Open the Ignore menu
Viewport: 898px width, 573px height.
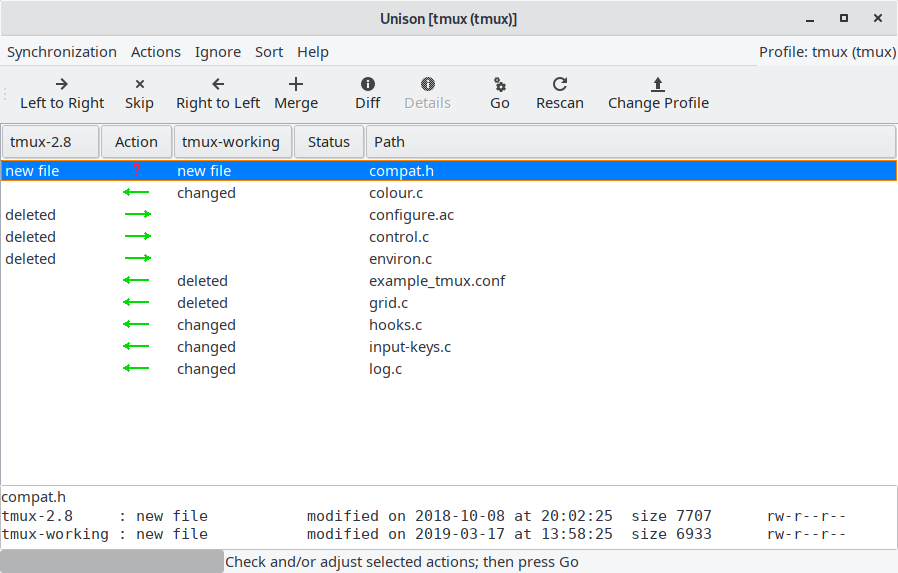[x=218, y=52]
